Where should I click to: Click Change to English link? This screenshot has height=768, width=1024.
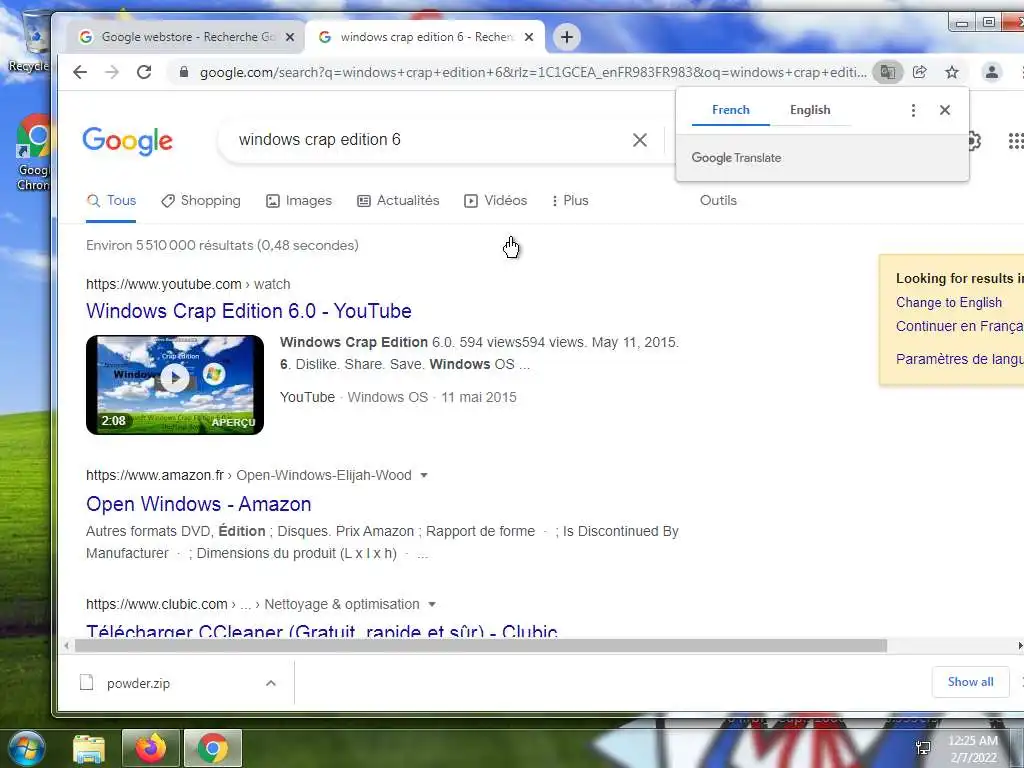tap(948, 302)
